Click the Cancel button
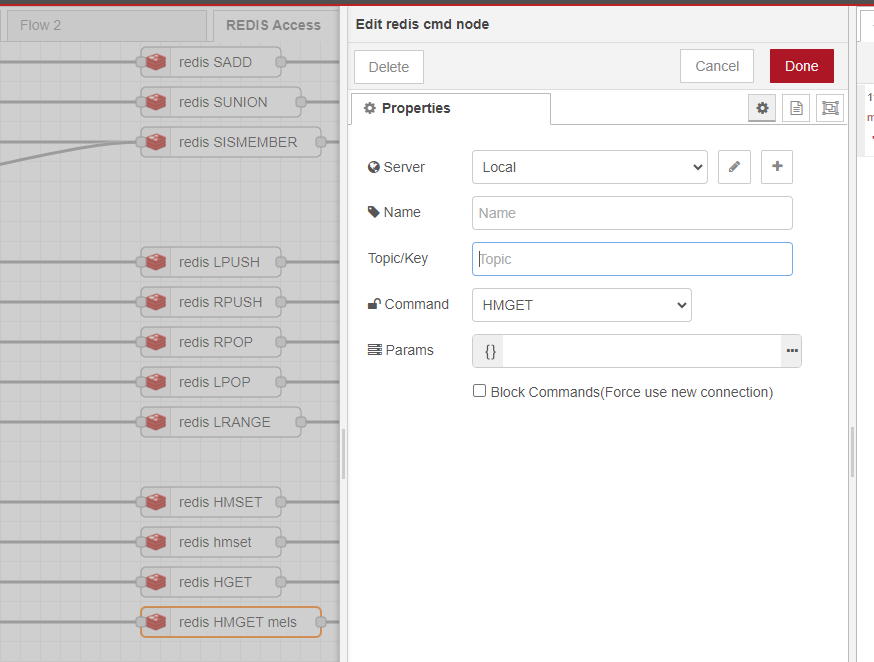This screenshot has width=874, height=662. pos(717,66)
